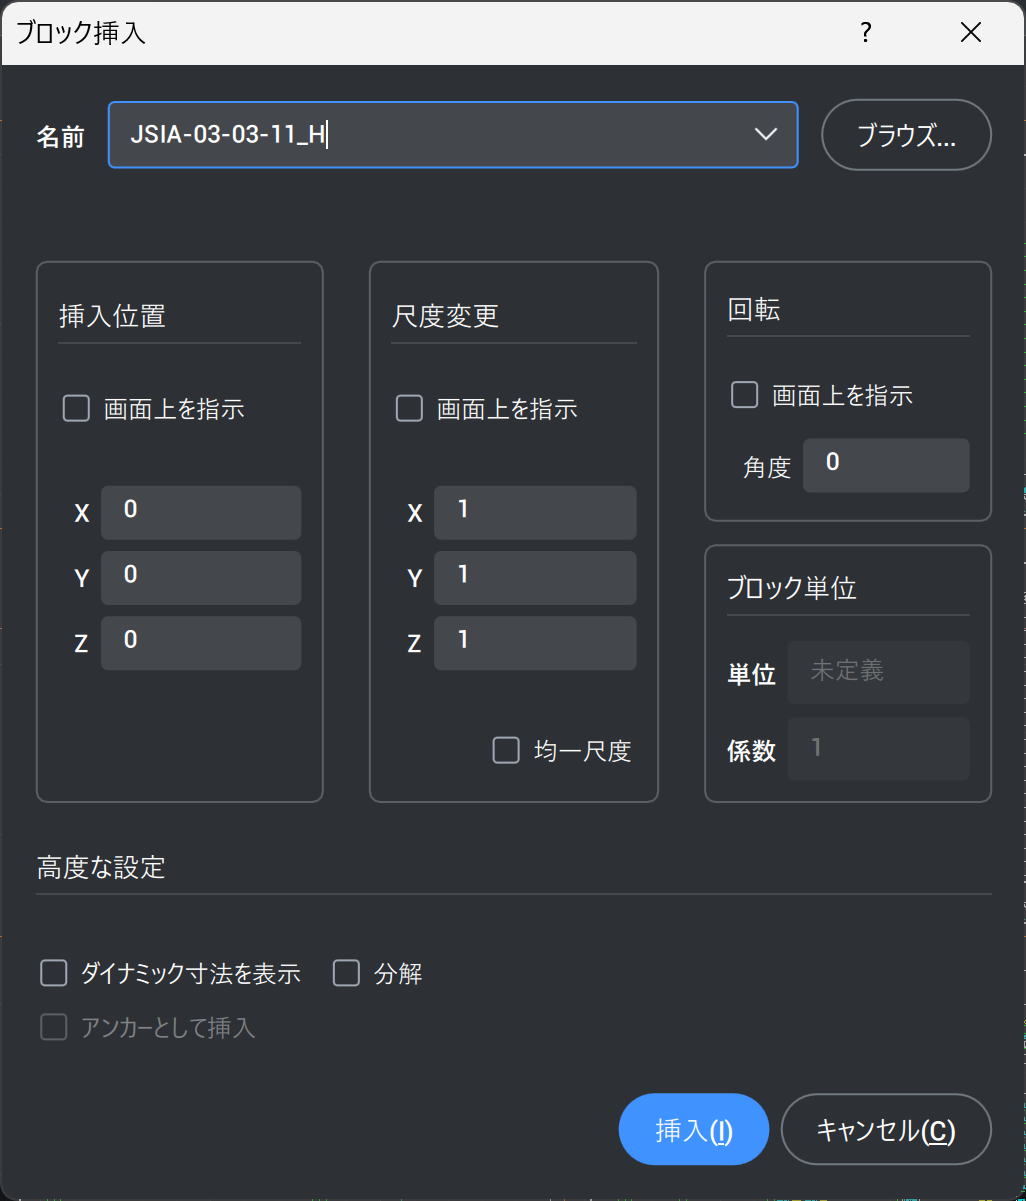
Task: Close the ブロック挿入 dialog
Action: [x=970, y=33]
